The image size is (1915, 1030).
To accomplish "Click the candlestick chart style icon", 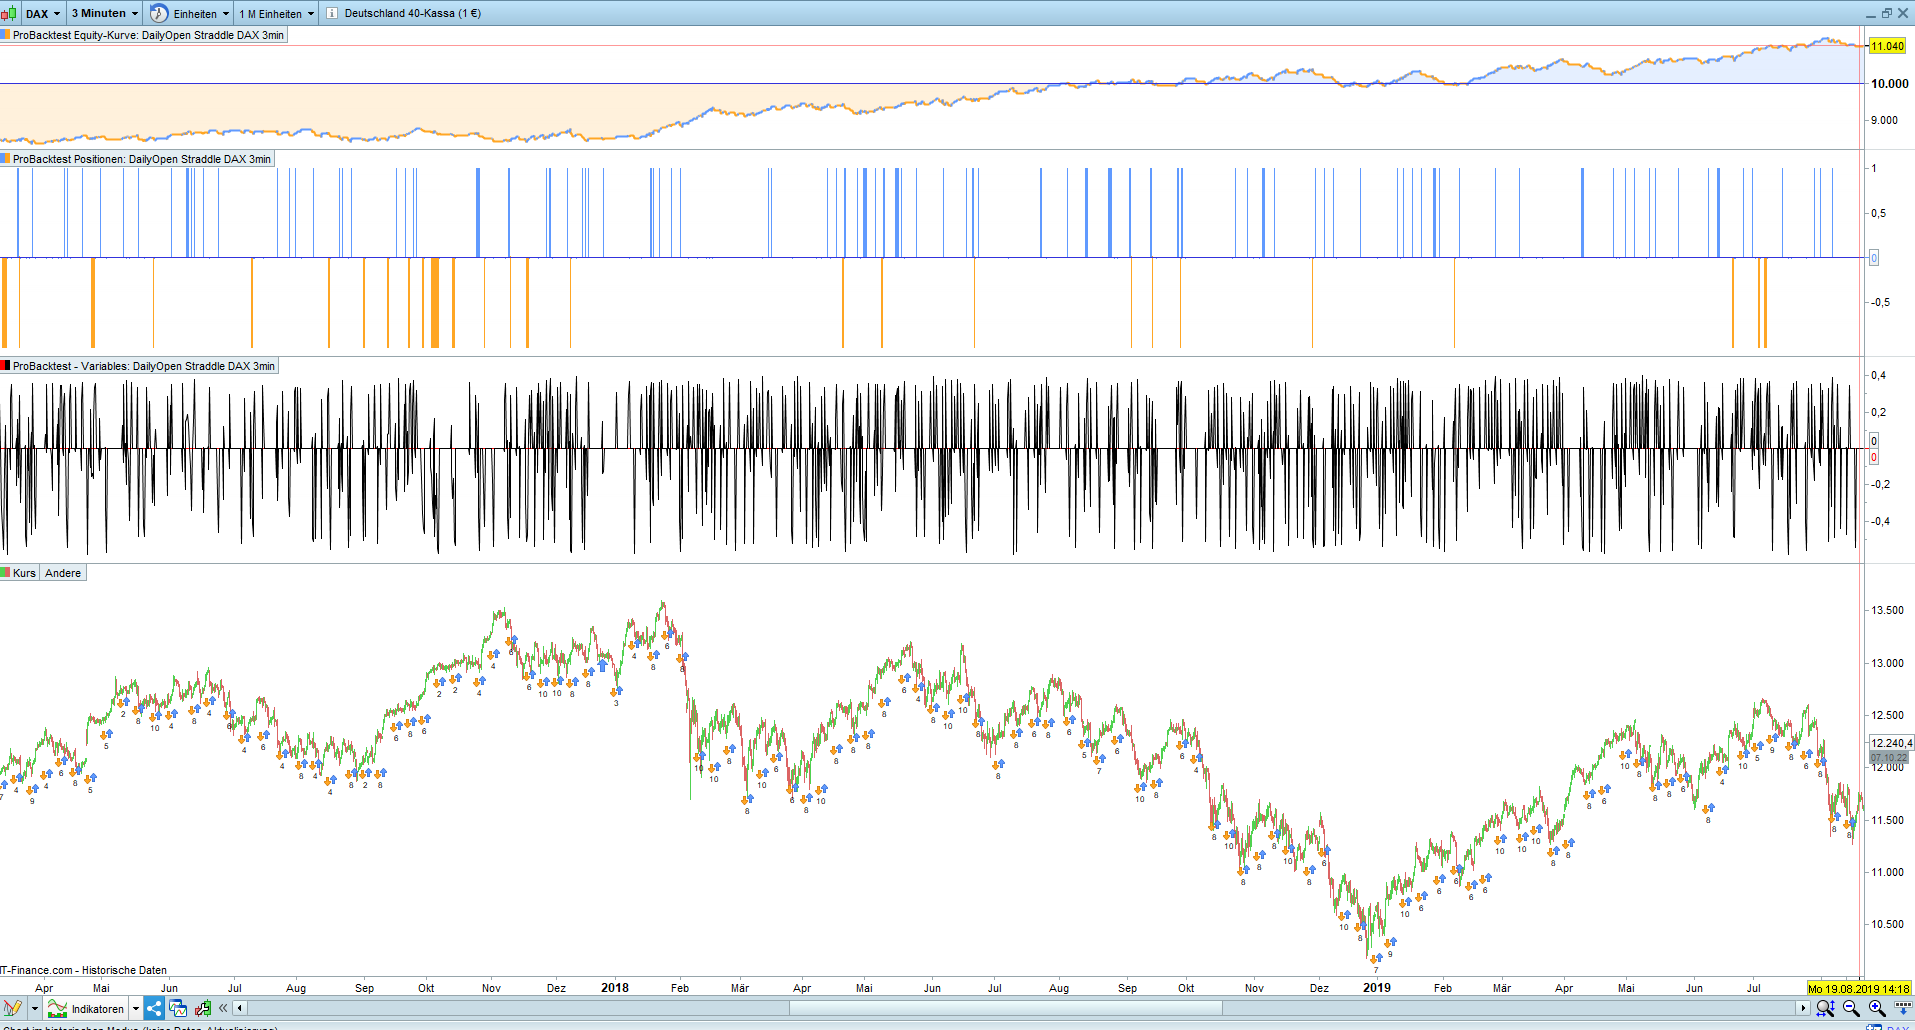I will [x=8, y=14].
